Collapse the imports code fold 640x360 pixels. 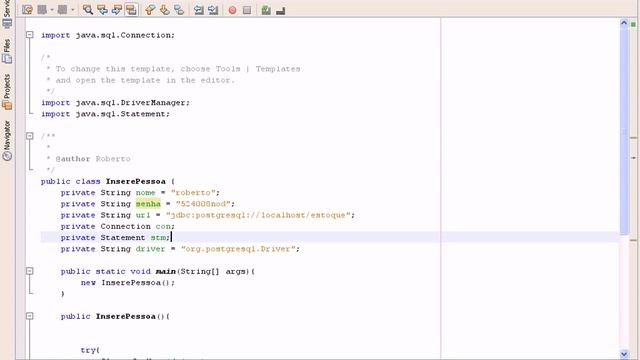[30, 35]
